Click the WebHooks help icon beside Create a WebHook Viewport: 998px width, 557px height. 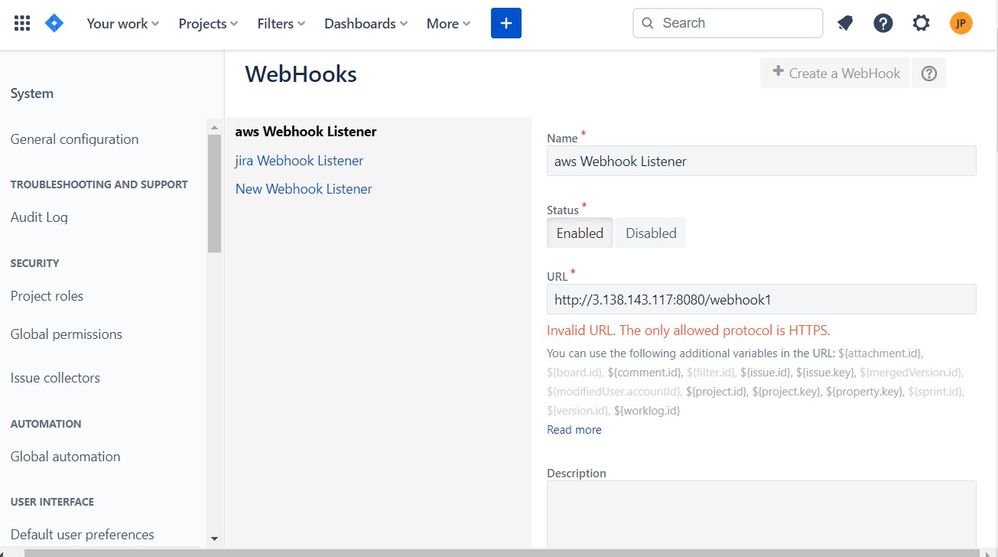coord(929,73)
